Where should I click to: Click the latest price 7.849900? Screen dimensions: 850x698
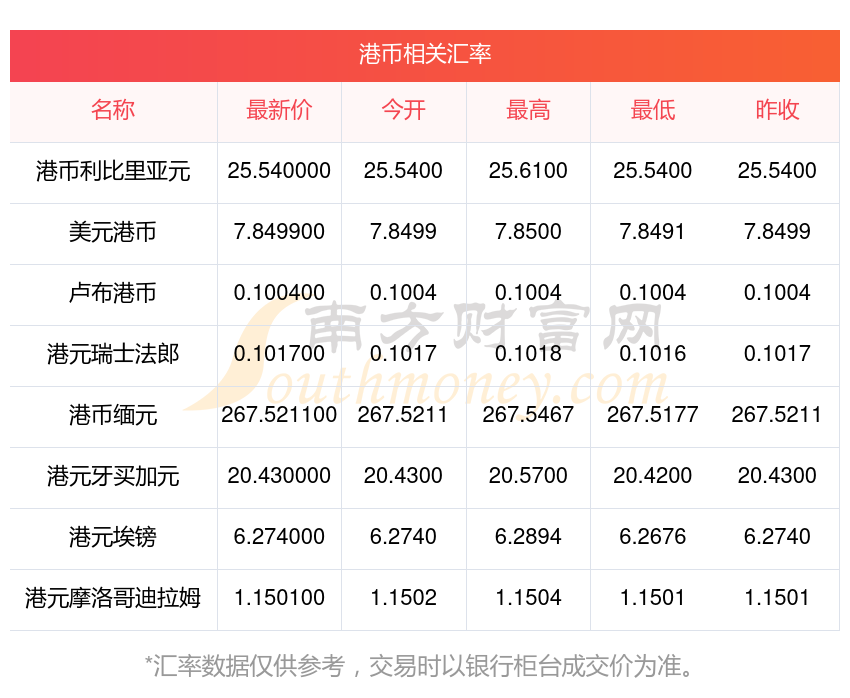[x=279, y=232]
